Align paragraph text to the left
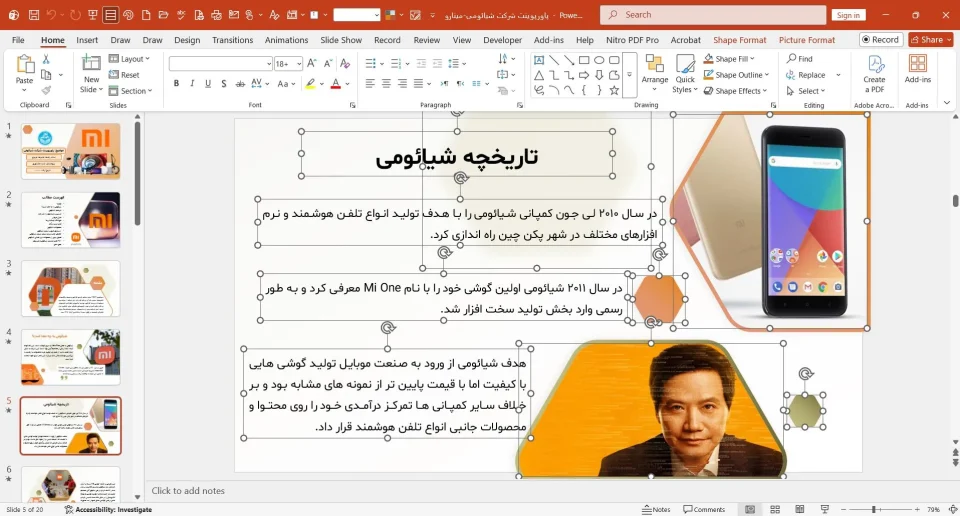The width and height of the screenshot is (960, 516). tap(370, 83)
